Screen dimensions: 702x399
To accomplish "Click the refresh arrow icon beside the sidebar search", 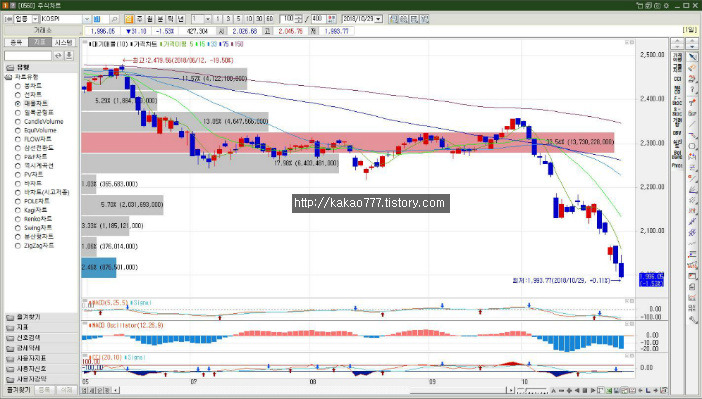I will tap(58, 56).
